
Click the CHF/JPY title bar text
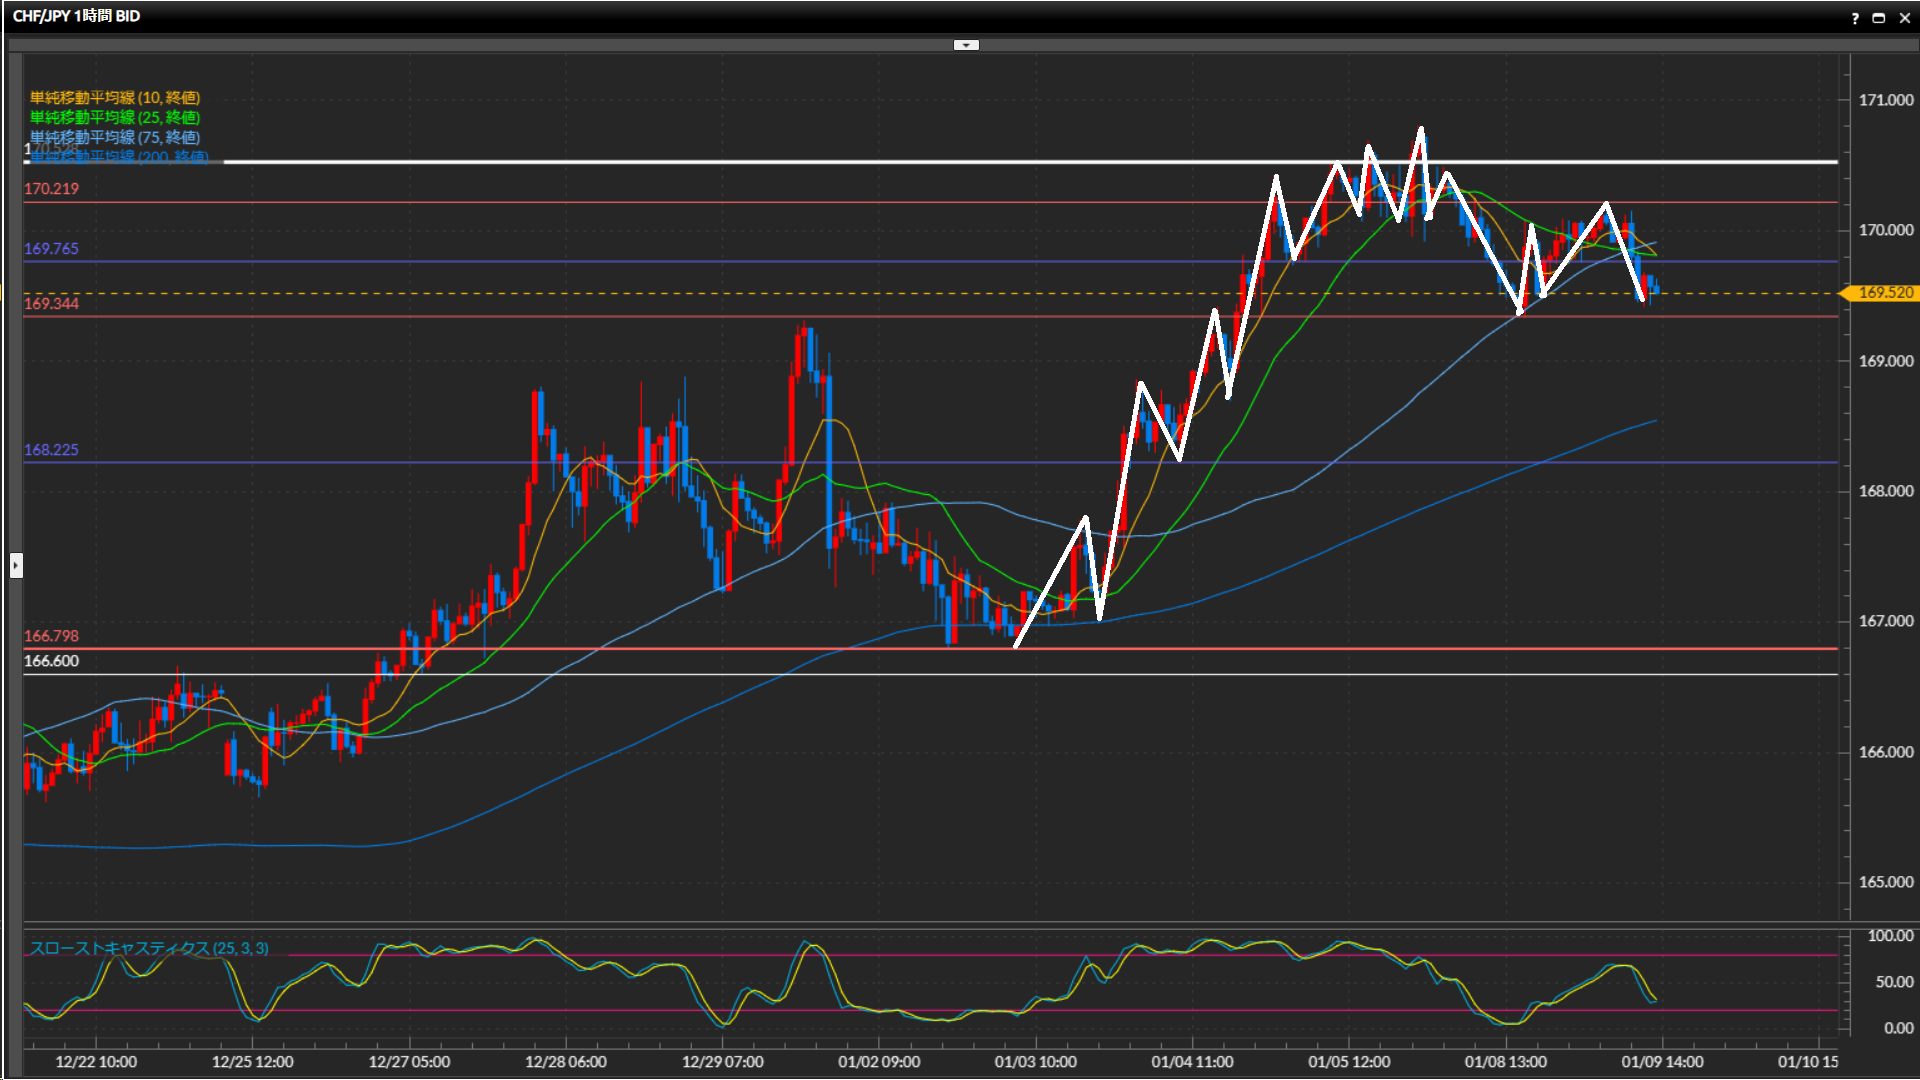click(76, 16)
